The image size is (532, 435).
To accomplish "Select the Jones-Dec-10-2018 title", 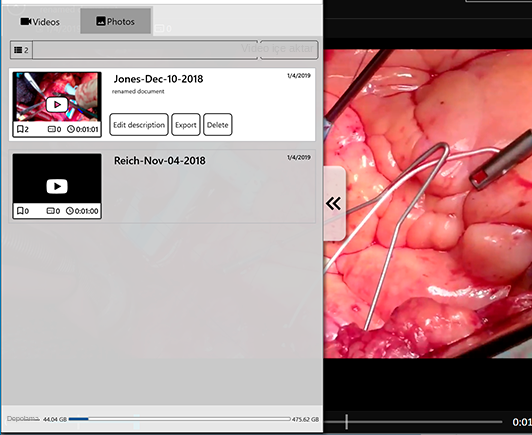I will [x=158, y=79].
